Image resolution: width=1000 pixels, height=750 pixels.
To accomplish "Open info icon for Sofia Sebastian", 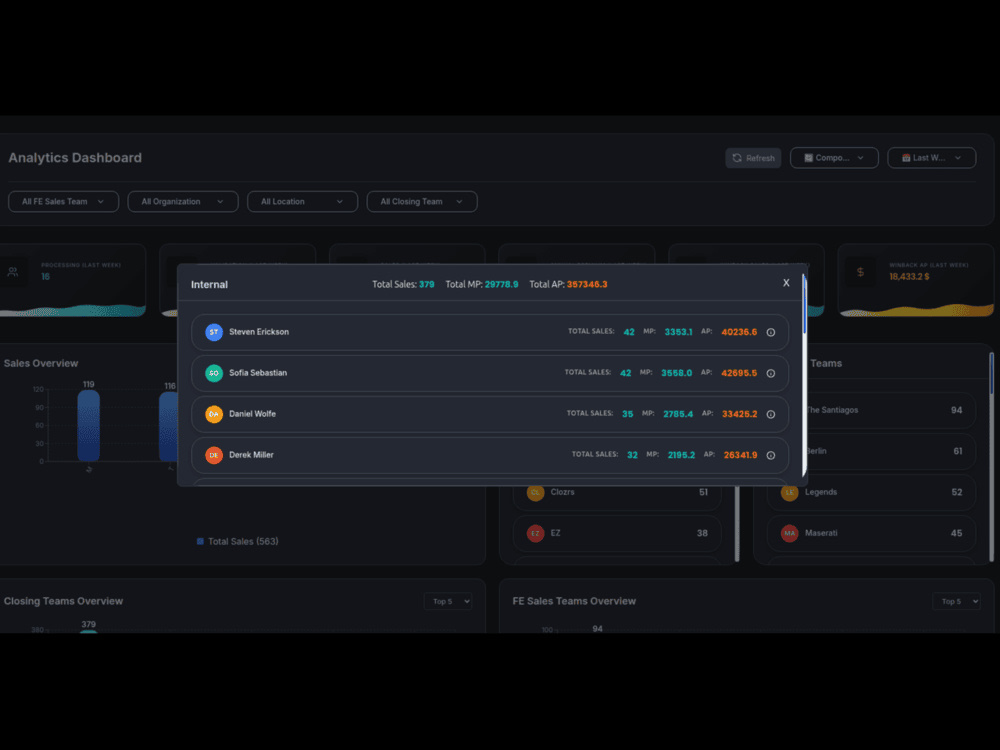I will [770, 373].
